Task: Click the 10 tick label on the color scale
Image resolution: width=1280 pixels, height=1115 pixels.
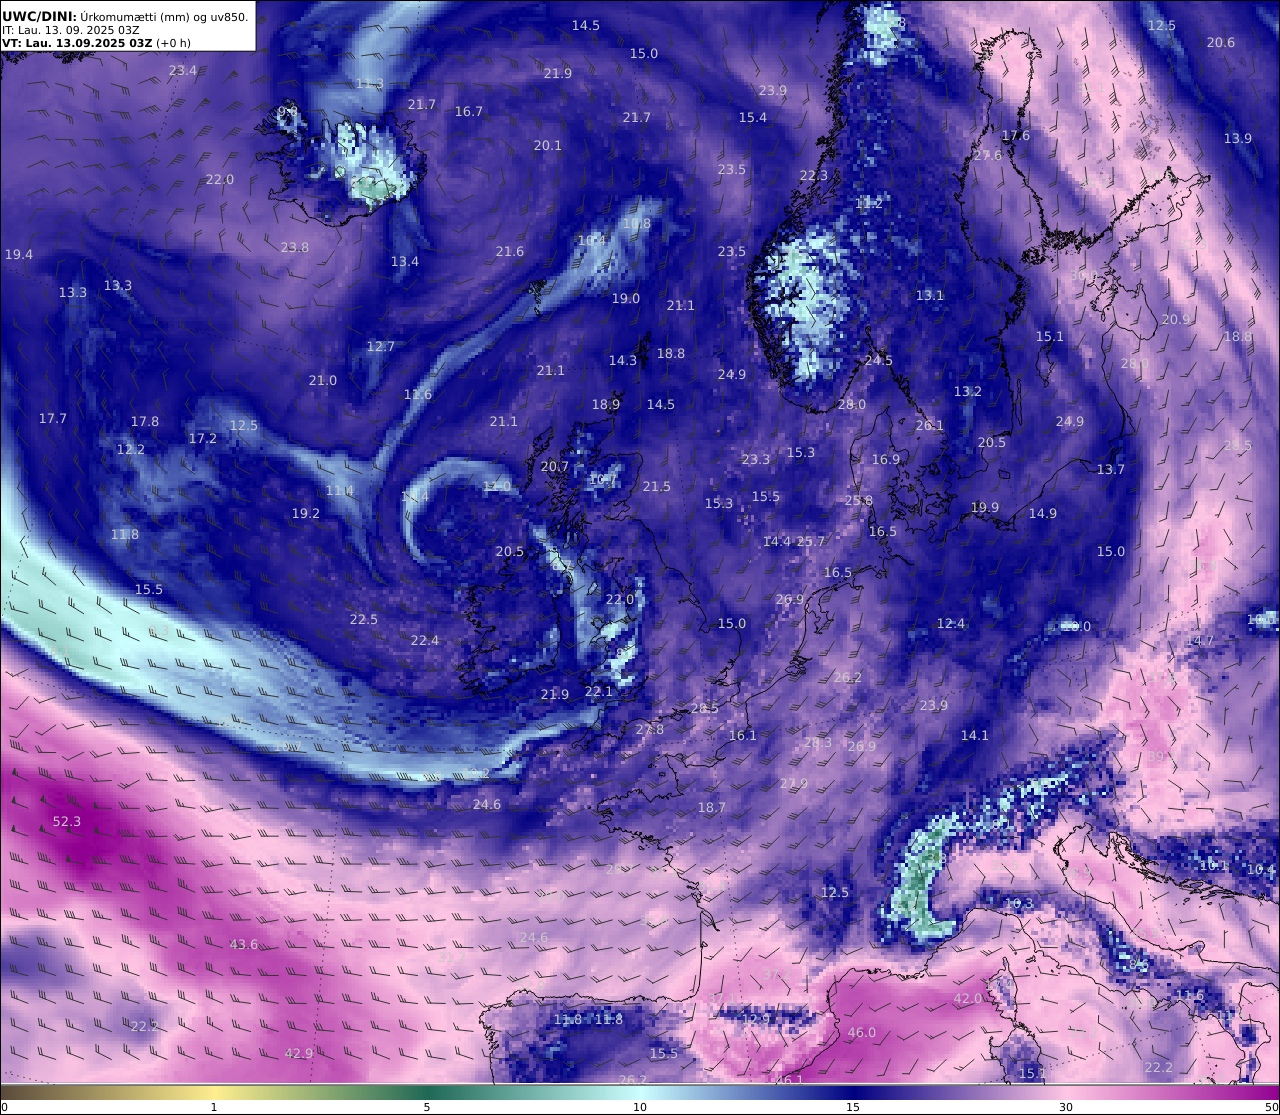Action: tap(640, 1107)
